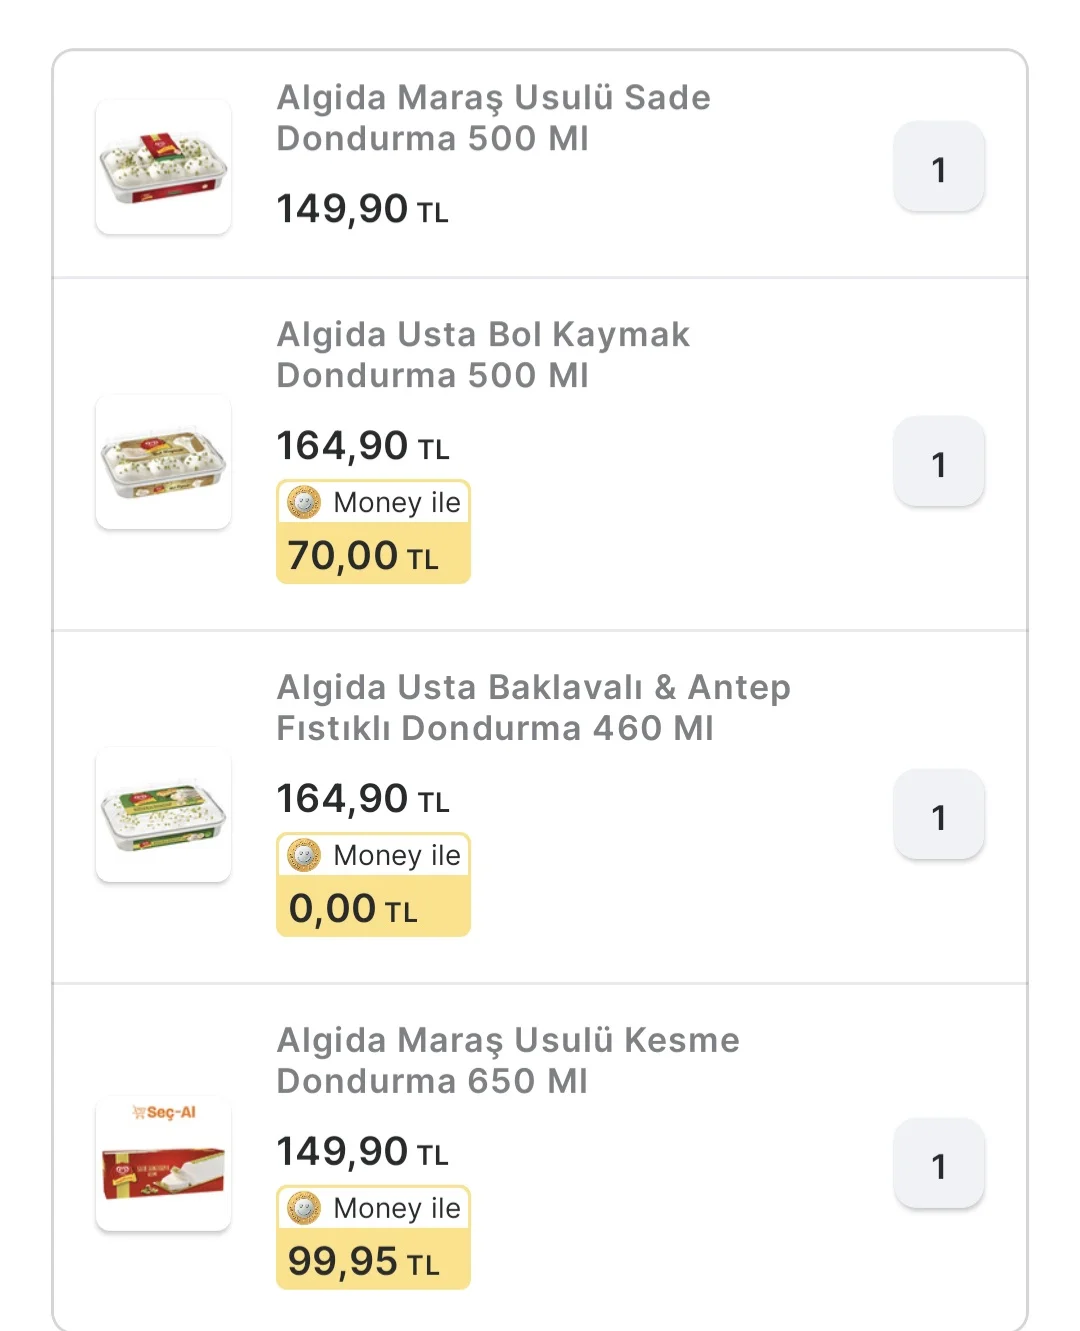
Task: Click Money coin icon above 70,00 TL
Action: pos(304,502)
